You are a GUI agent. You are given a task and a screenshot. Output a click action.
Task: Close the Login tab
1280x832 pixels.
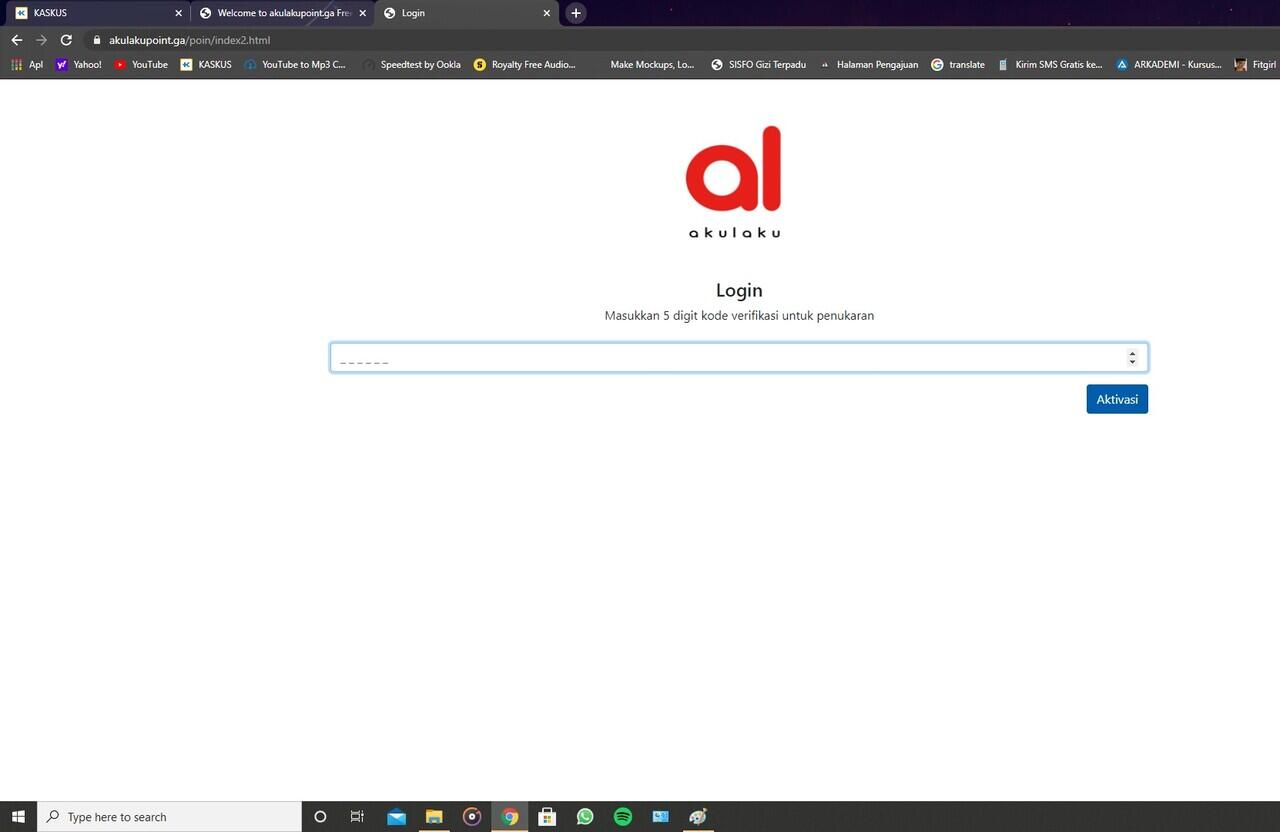pos(547,13)
